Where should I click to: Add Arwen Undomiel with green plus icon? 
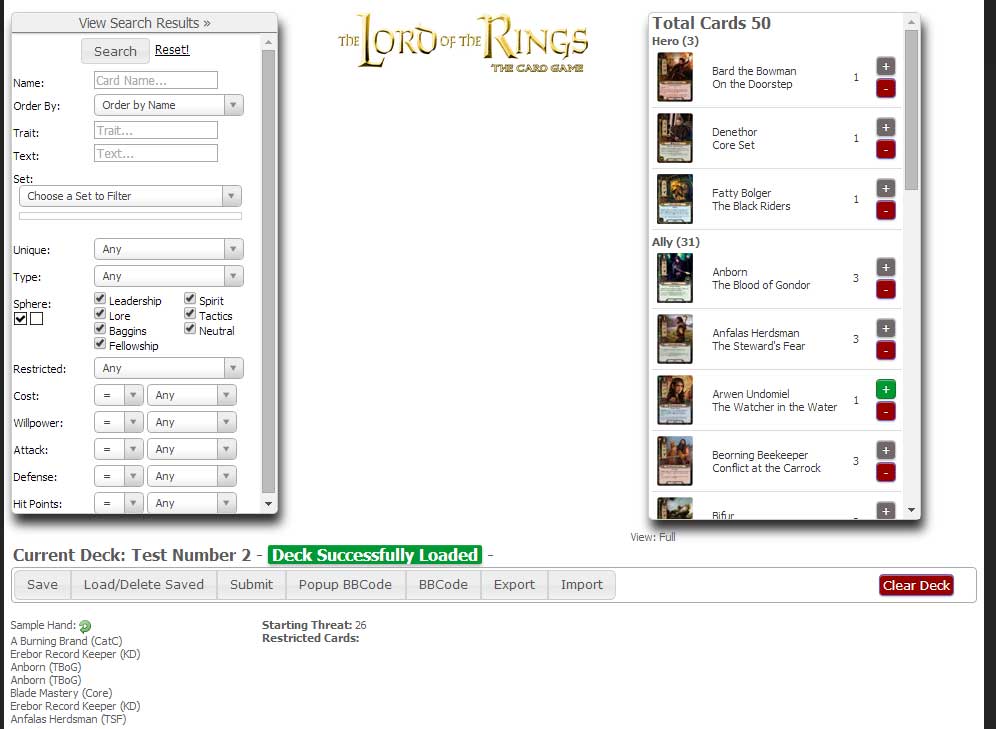click(x=885, y=389)
